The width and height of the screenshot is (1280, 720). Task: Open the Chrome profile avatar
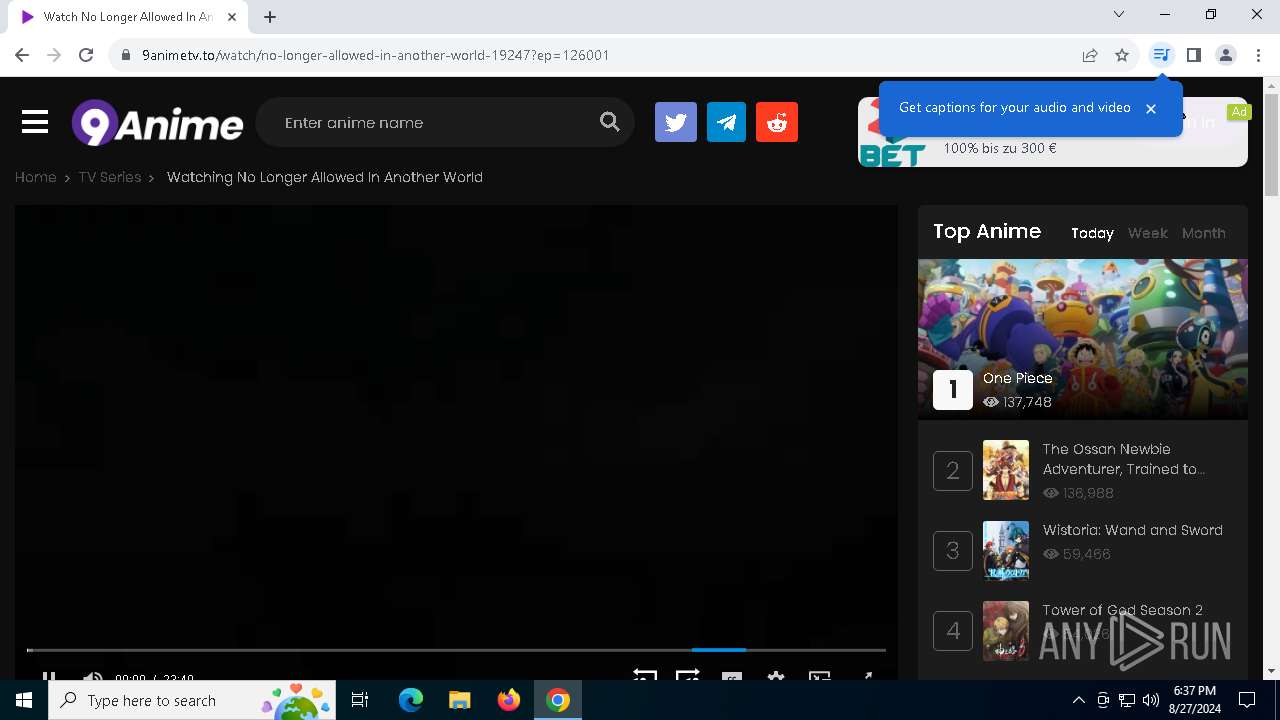[x=1226, y=55]
